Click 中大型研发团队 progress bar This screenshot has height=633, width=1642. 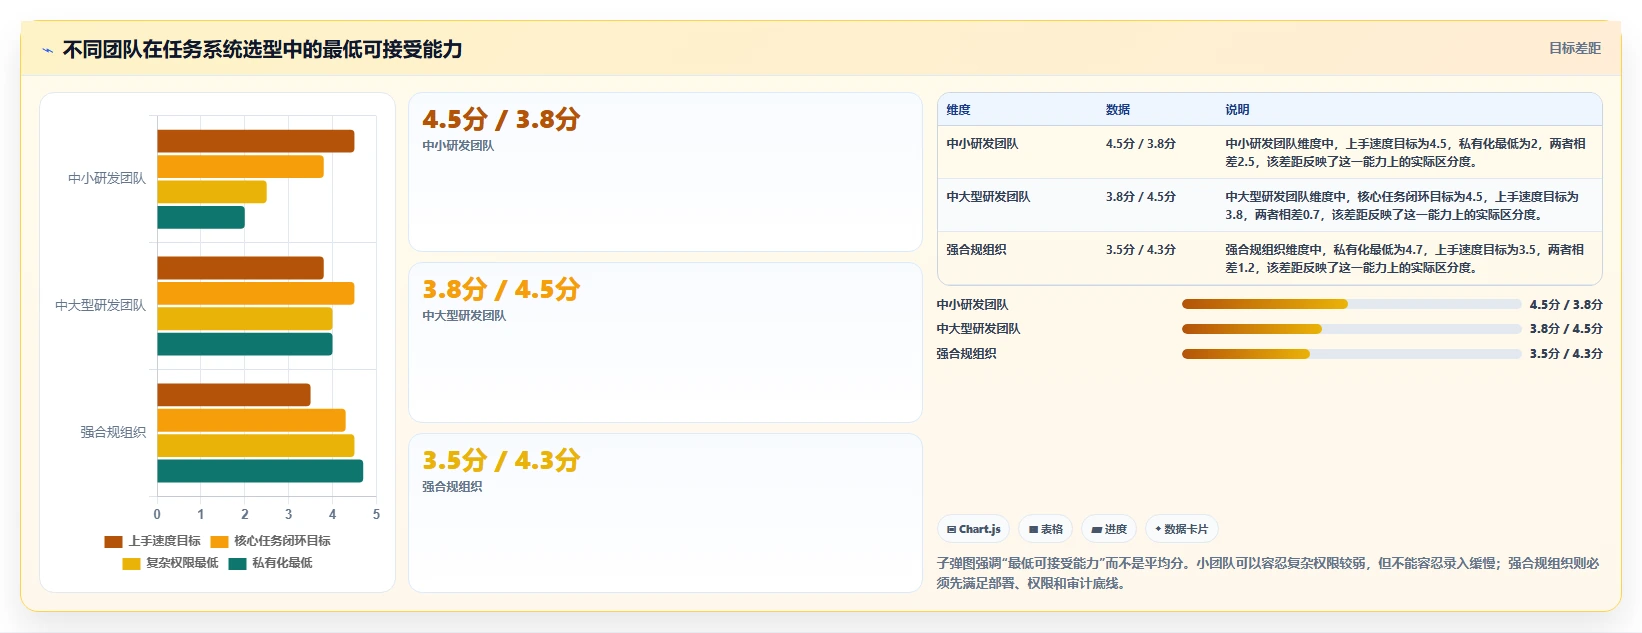(x=1351, y=329)
